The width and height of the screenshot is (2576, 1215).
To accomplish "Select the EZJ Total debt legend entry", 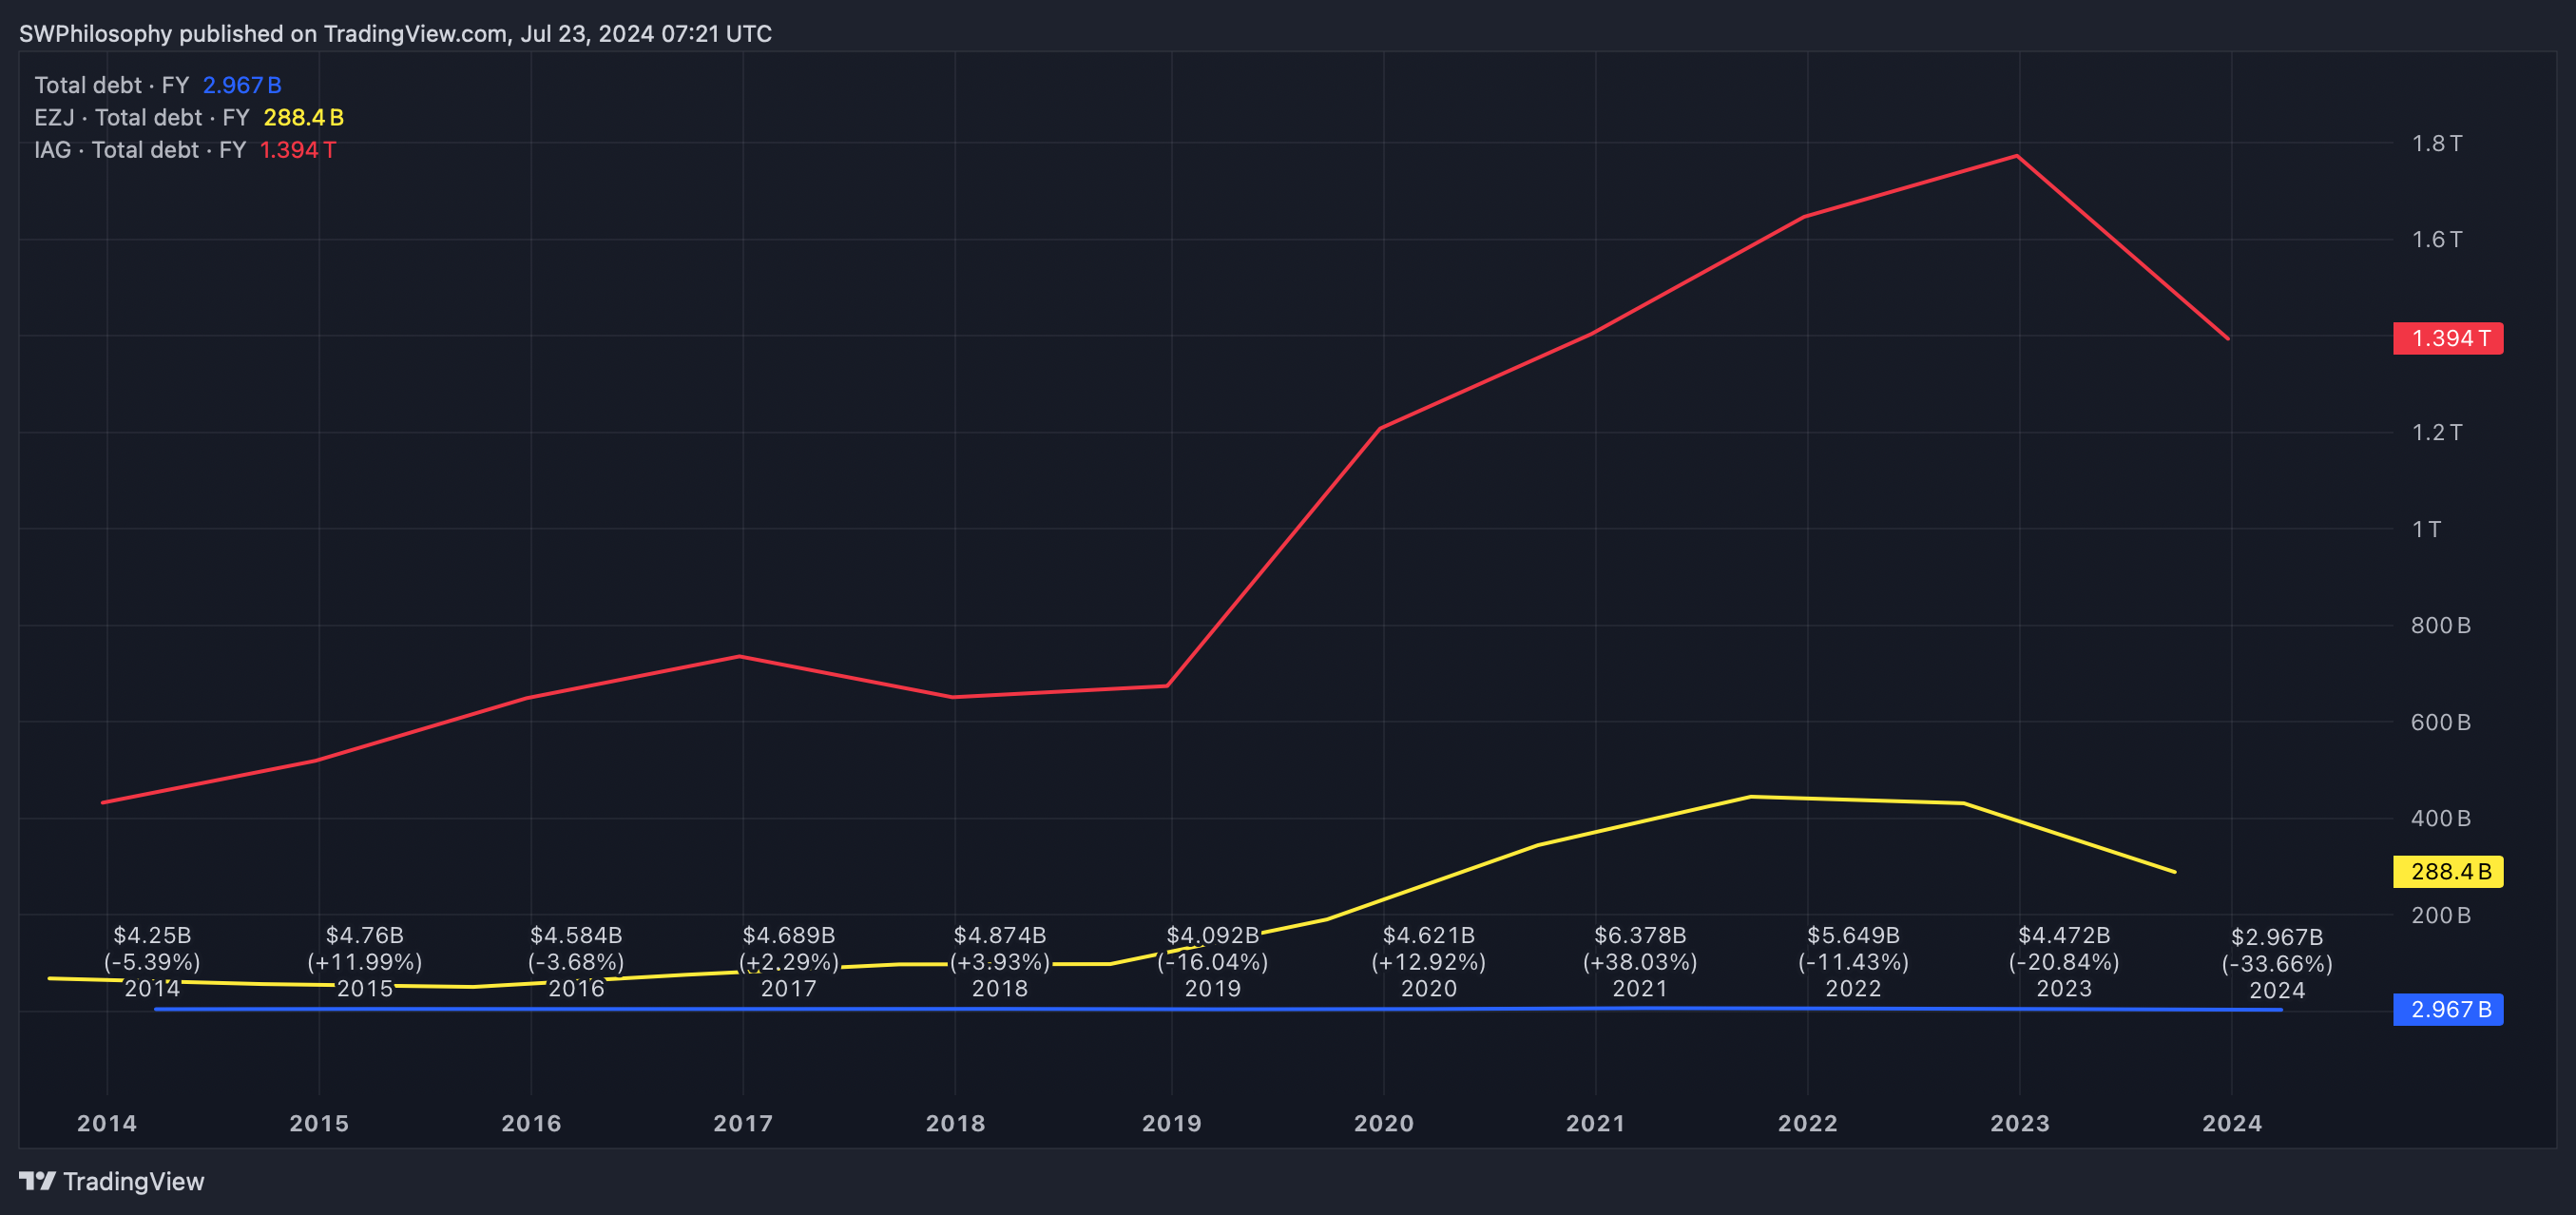I will [x=141, y=117].
